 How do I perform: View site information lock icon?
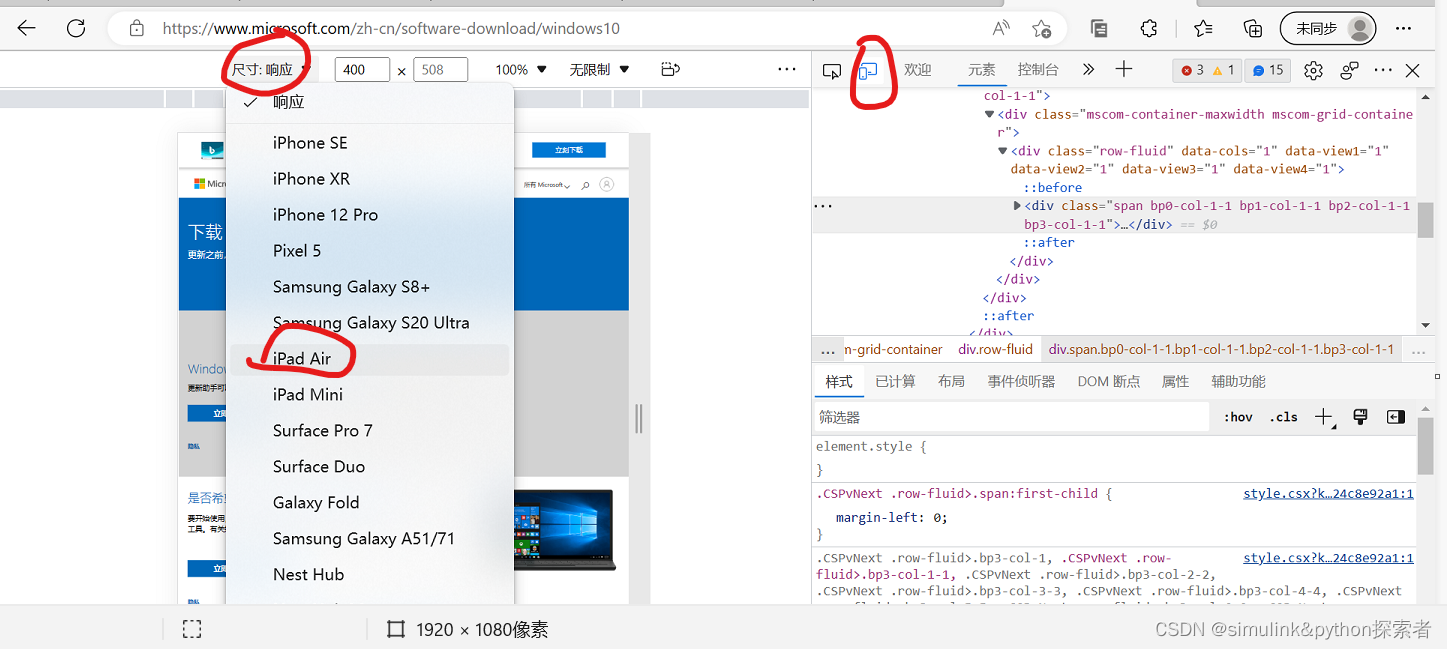pos(137,28)
